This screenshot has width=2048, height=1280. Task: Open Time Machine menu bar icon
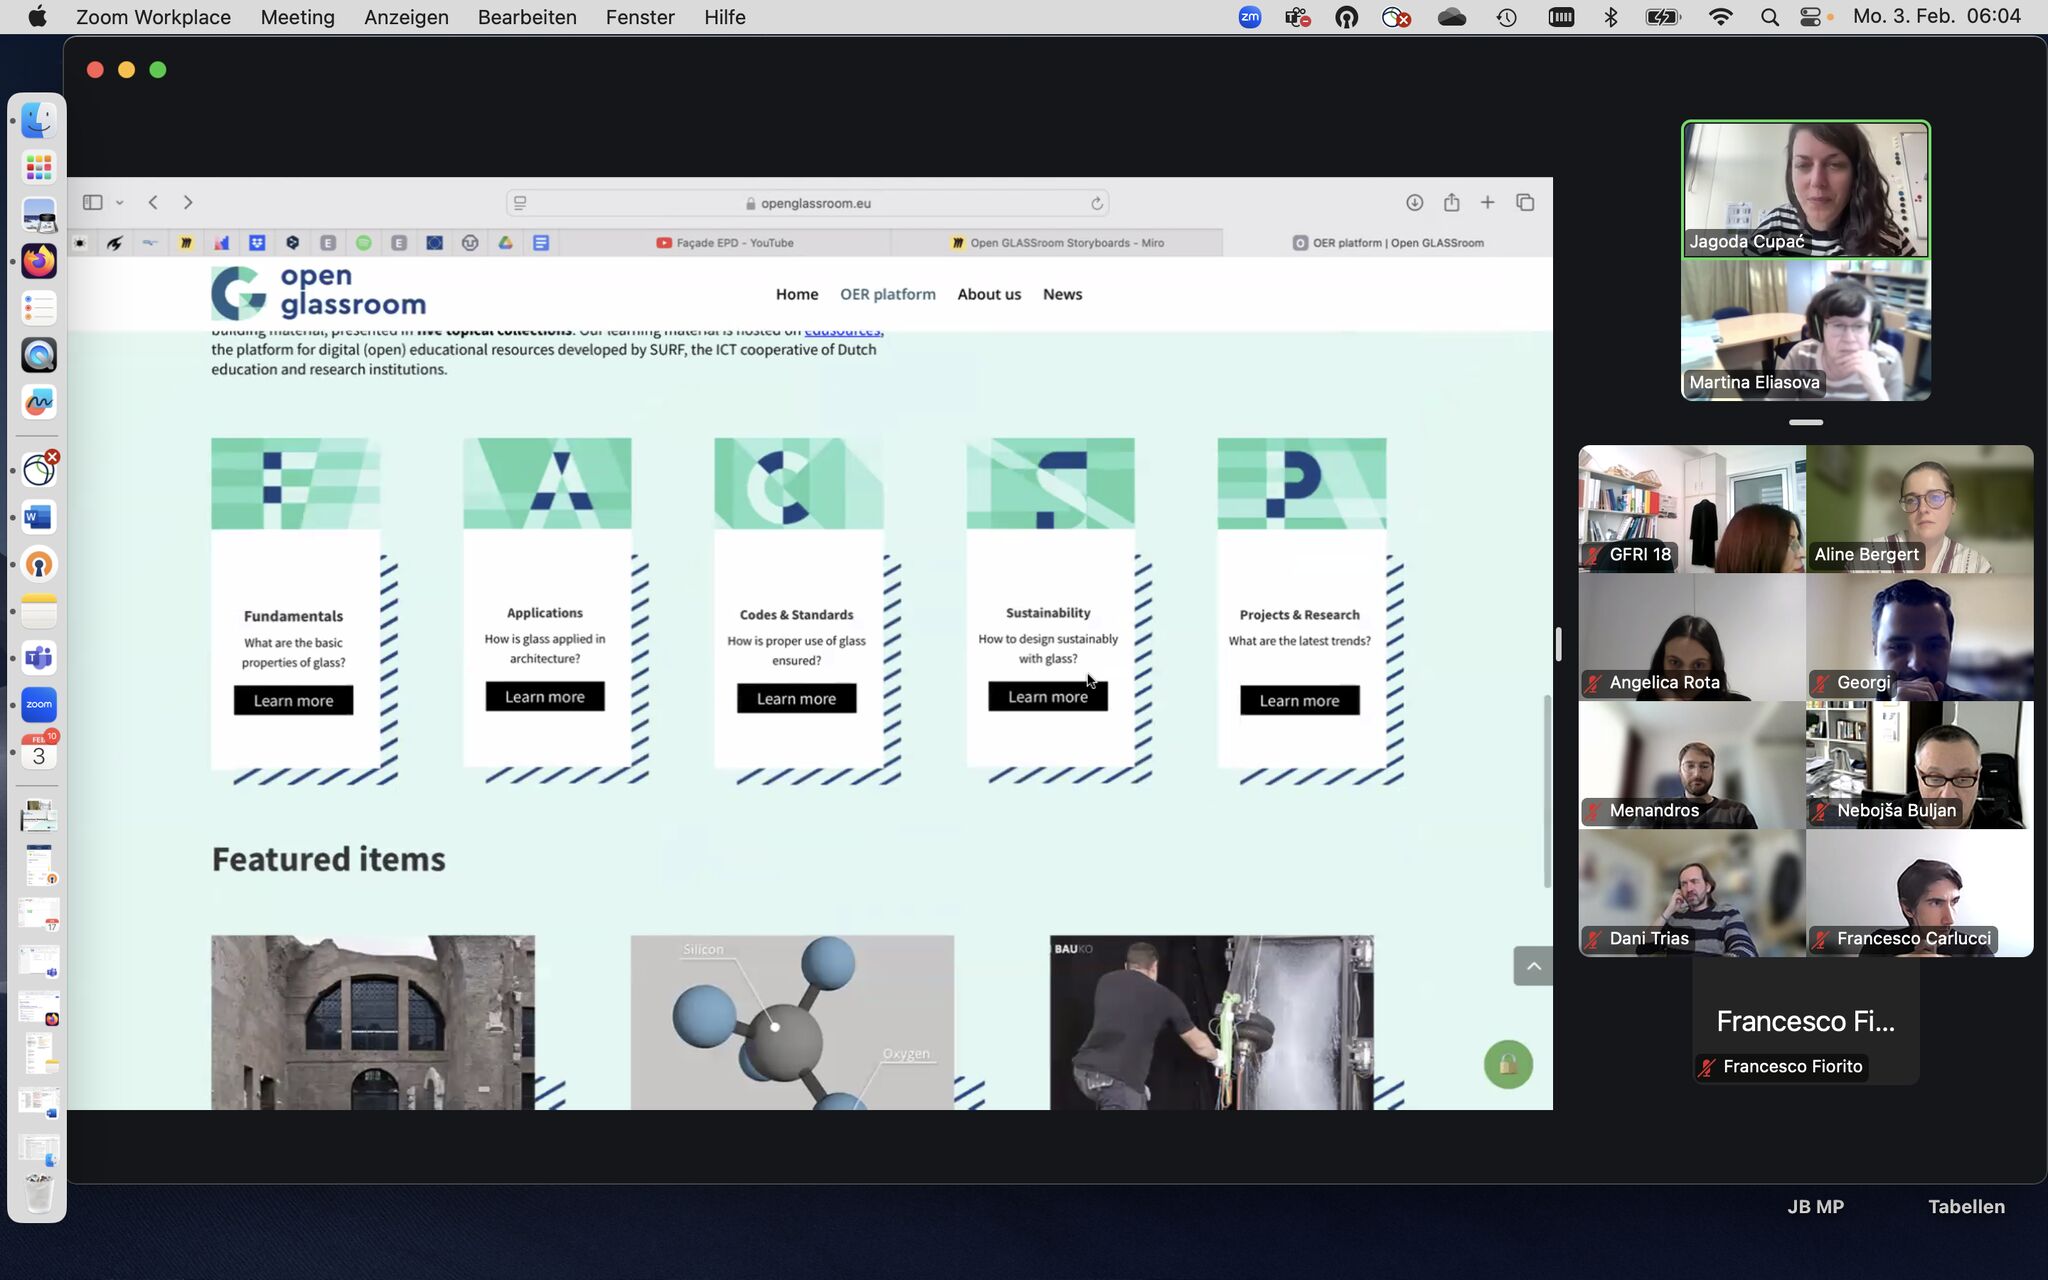pyautogui.click(x=1507, y=17)
